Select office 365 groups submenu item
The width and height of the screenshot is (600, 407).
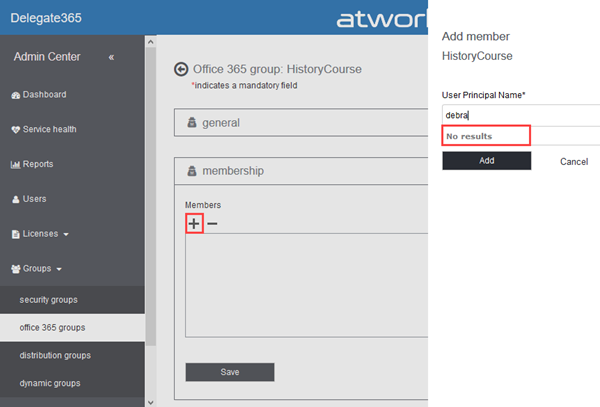click(x=72, y=328)
